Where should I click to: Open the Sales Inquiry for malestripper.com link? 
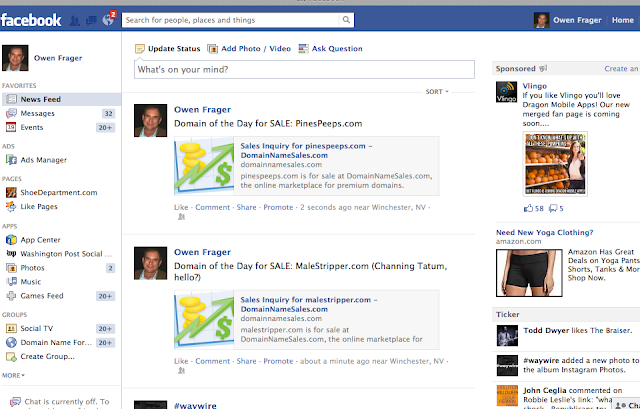(309, 305)
